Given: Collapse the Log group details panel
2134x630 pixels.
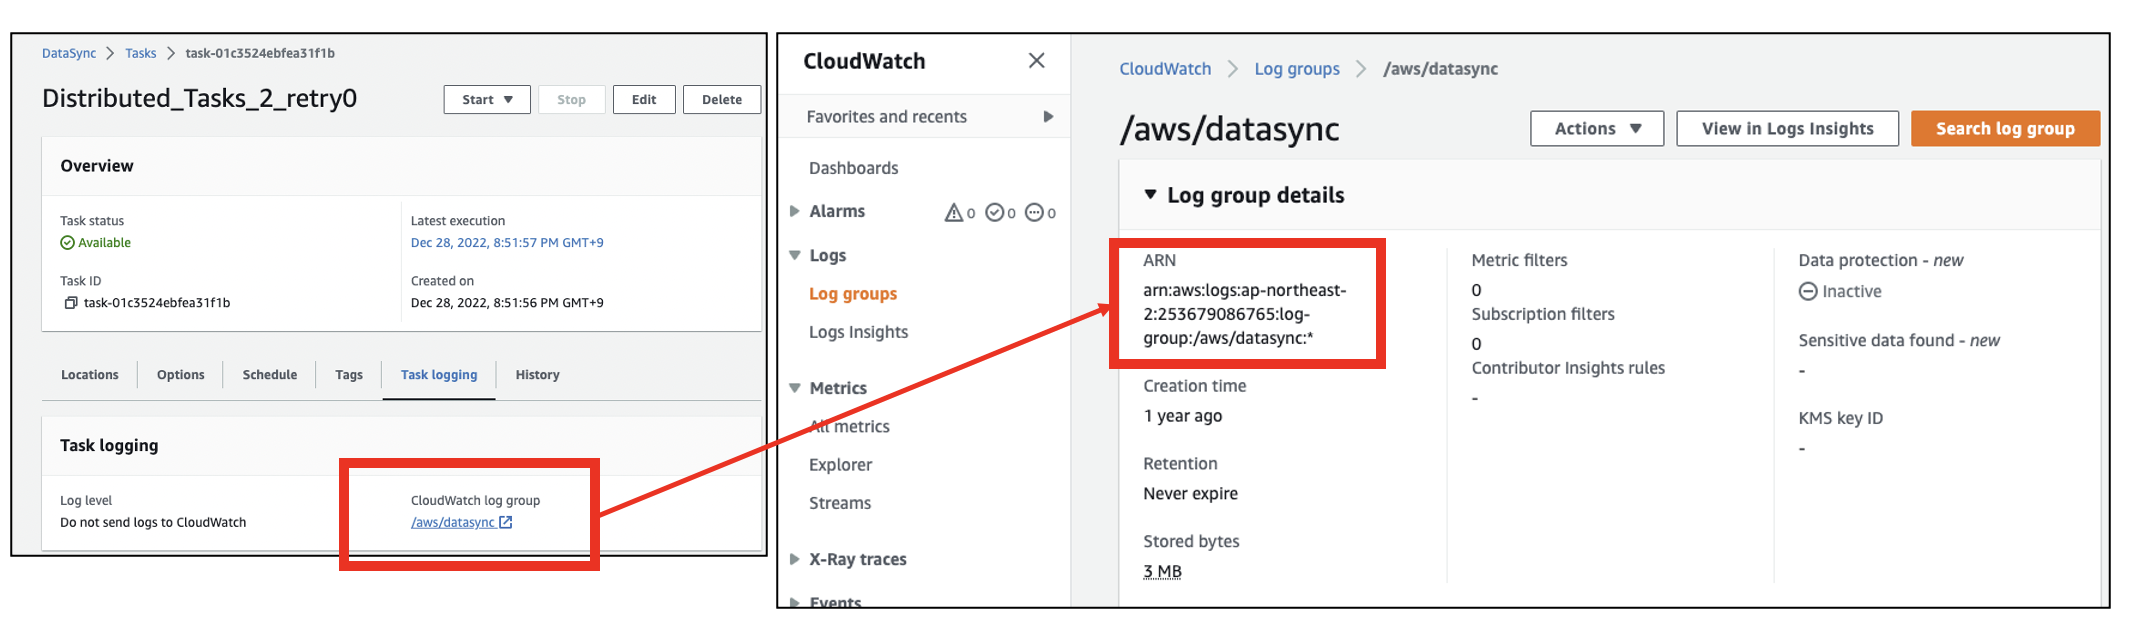Looking at the screenshot, I should tap(1151, 195).
